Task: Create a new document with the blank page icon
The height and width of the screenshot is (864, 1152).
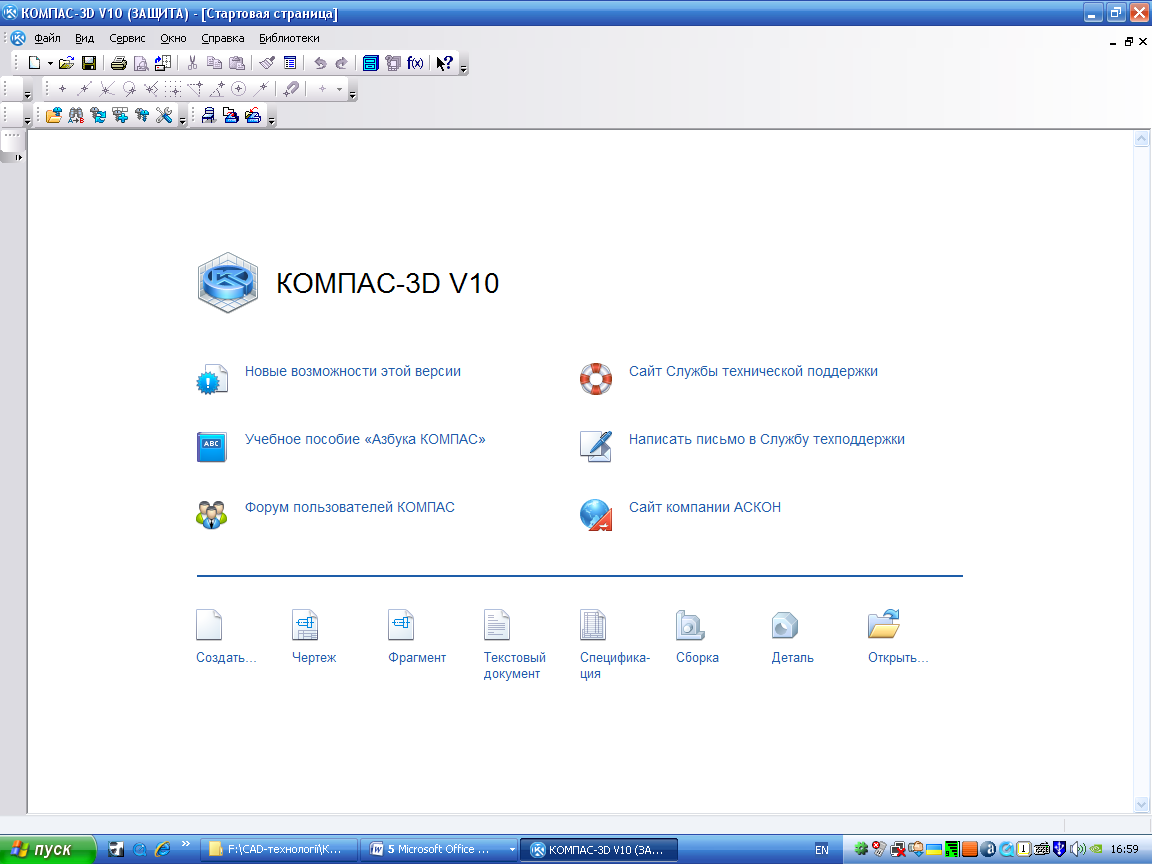Action: click(34, 63)
